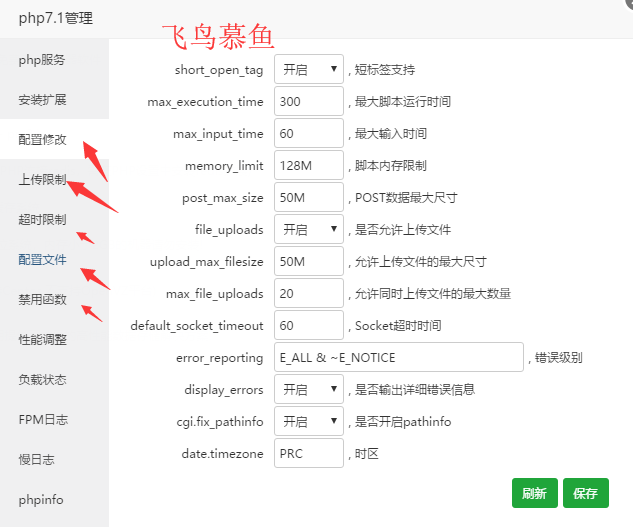Open the 配置文件 tab
The height and width of the screenshot is (527, 633).
(42, 260)
